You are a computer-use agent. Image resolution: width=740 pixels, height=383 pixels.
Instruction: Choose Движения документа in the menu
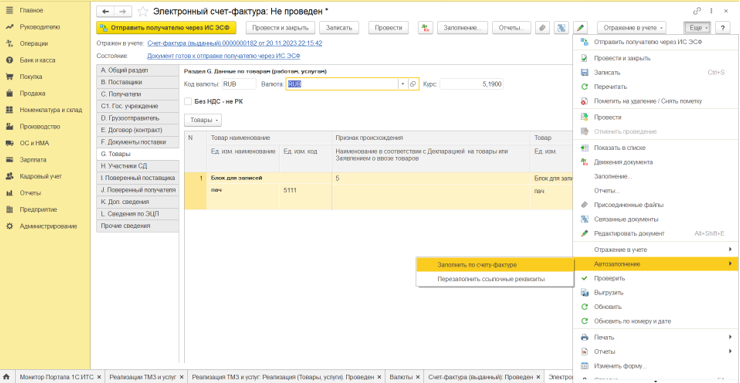pyautogui.click(x=656, y=162)
